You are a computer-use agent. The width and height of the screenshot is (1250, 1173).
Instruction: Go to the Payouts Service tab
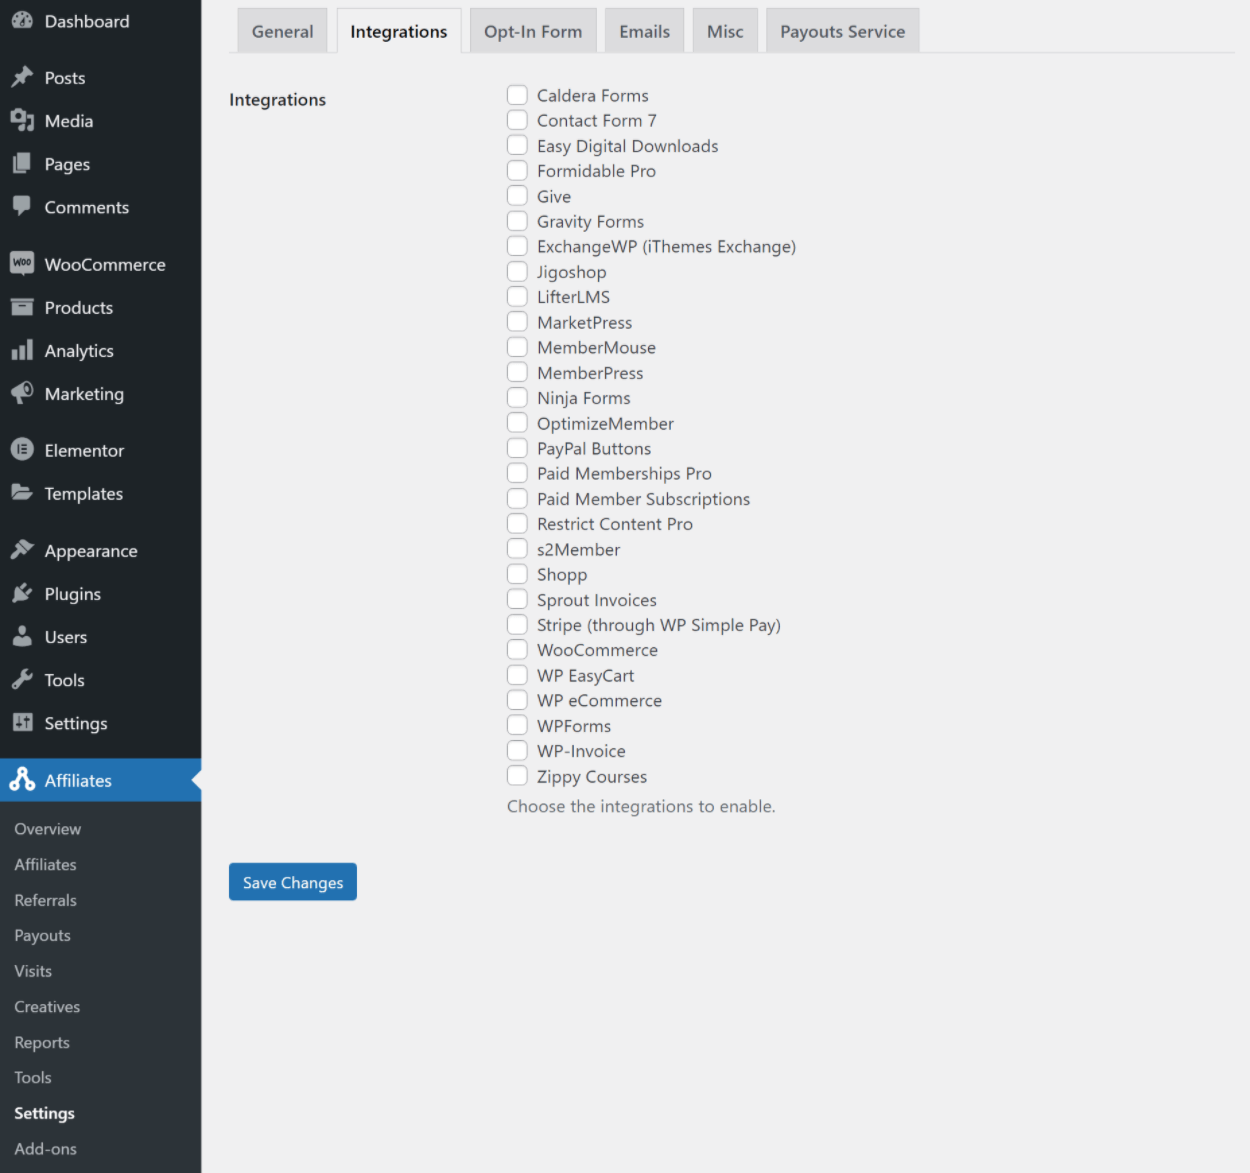click(x=843, y=31)
